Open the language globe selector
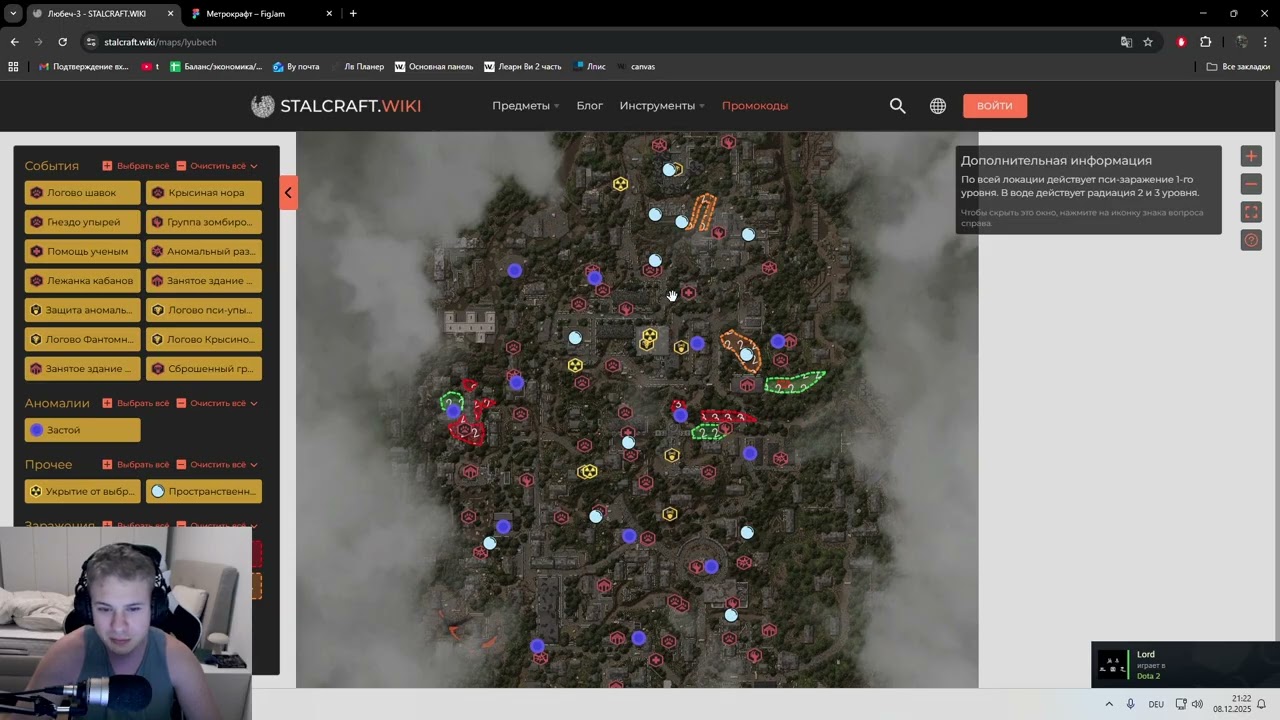 (x=938, y=106)
